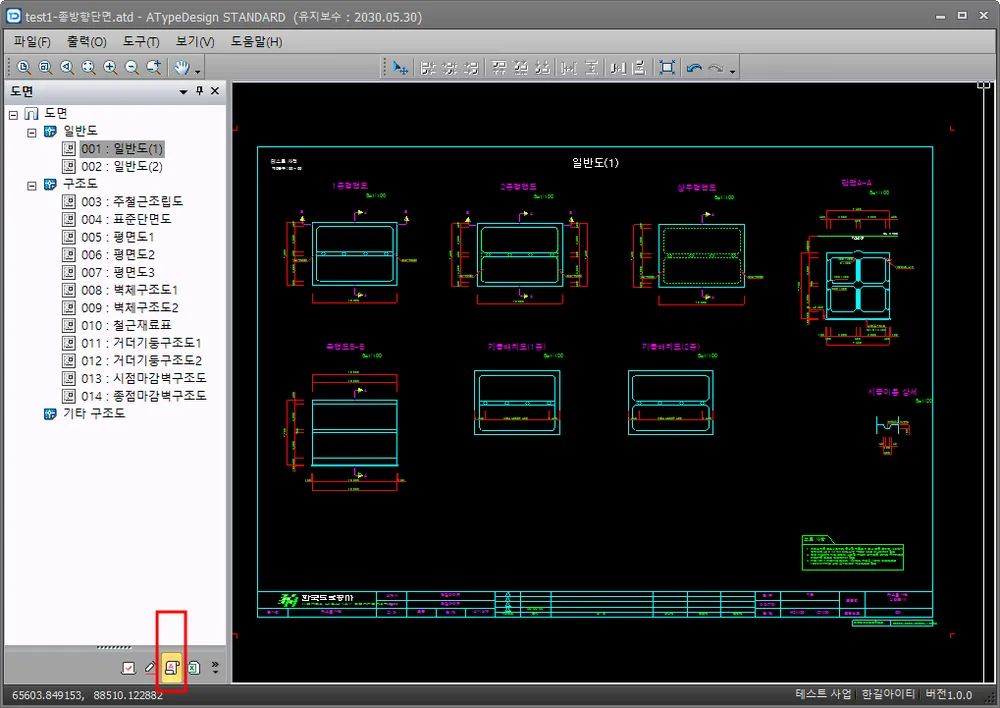Select the 기타 구조도 tree group
This screenshot has width=1000, height=708.
click(x=94, y=413)
